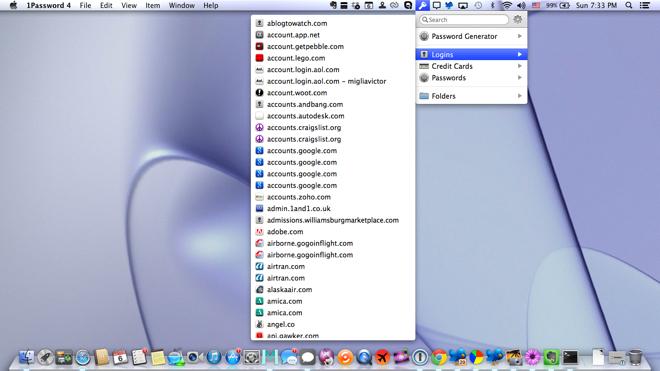The width and height of the screenshot is (660, 371).
Task: Select alaskaair.com login
Action: point(333,290)
